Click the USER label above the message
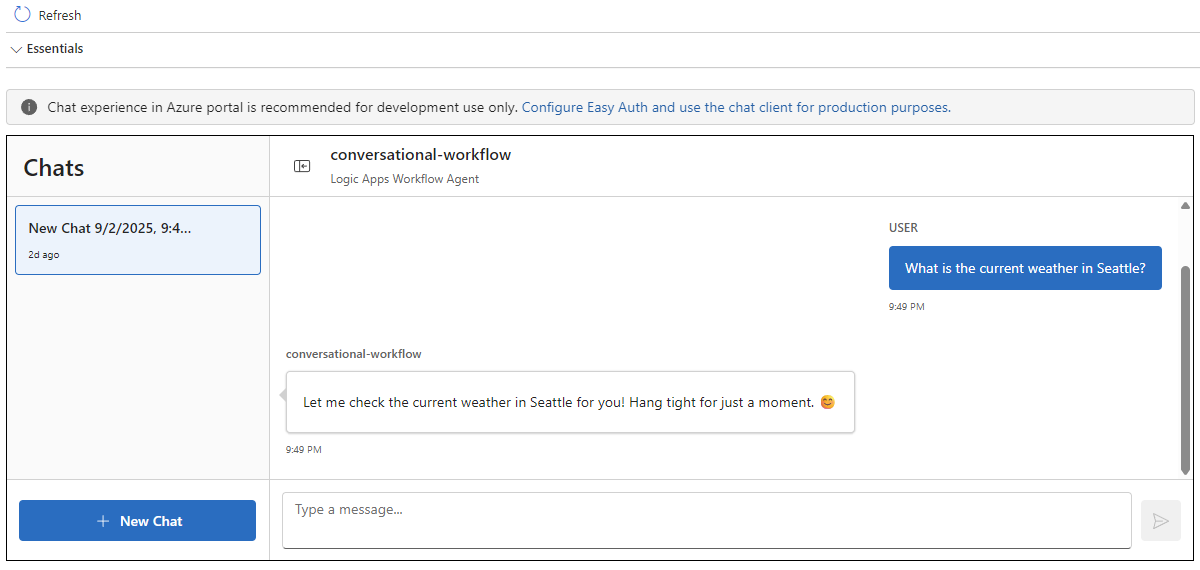The height and width of the screenshot is (570, 1200). tap(903, 228)
